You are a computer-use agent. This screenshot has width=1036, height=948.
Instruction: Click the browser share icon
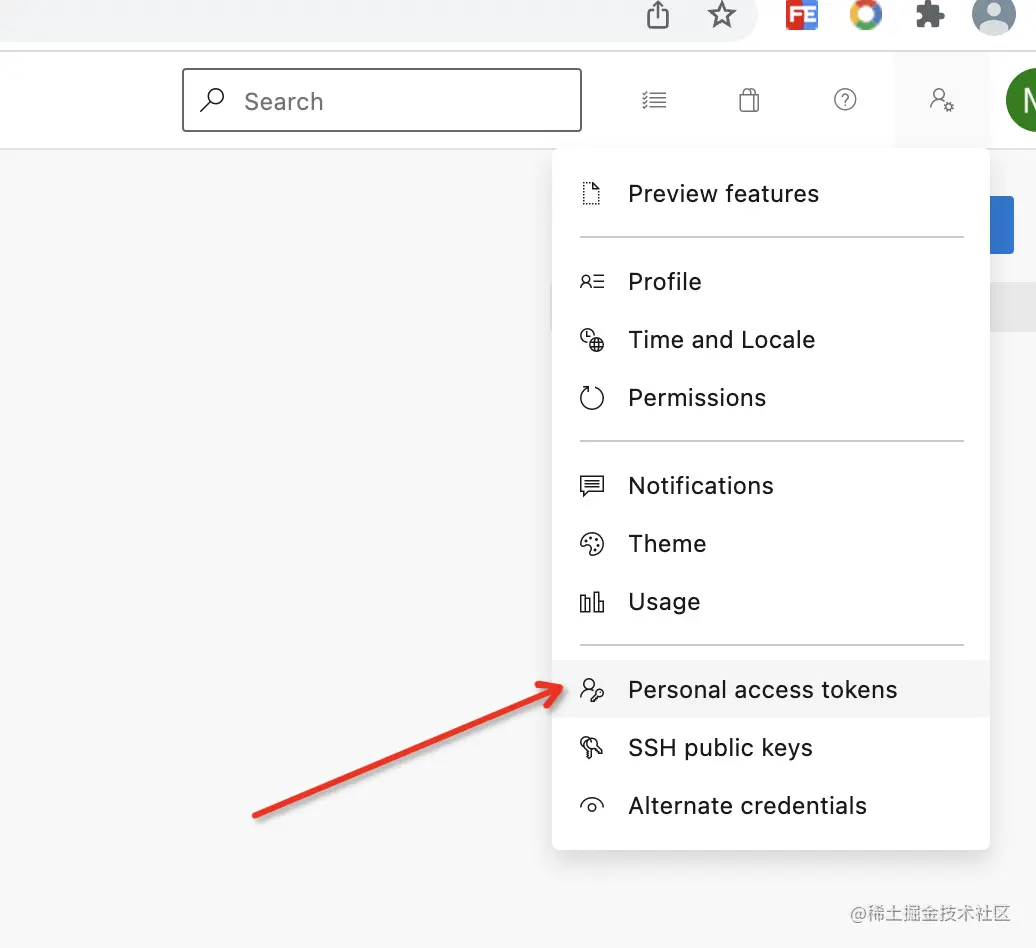tap(657, 15)
